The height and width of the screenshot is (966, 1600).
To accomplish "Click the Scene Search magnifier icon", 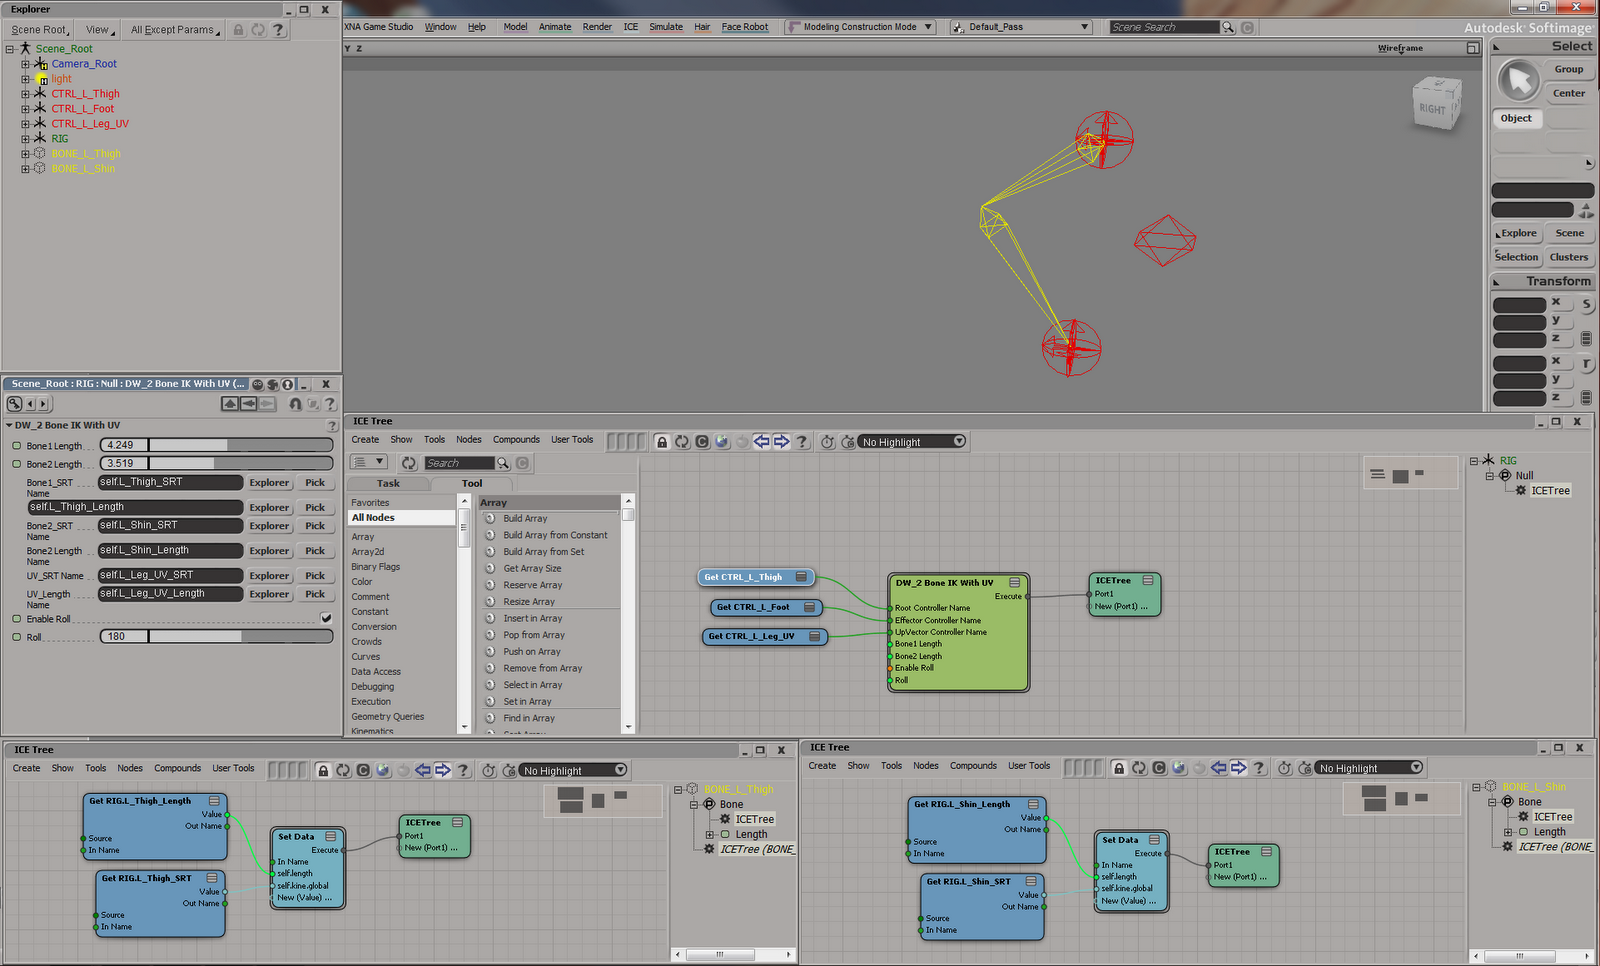I will coord(1228,27).
